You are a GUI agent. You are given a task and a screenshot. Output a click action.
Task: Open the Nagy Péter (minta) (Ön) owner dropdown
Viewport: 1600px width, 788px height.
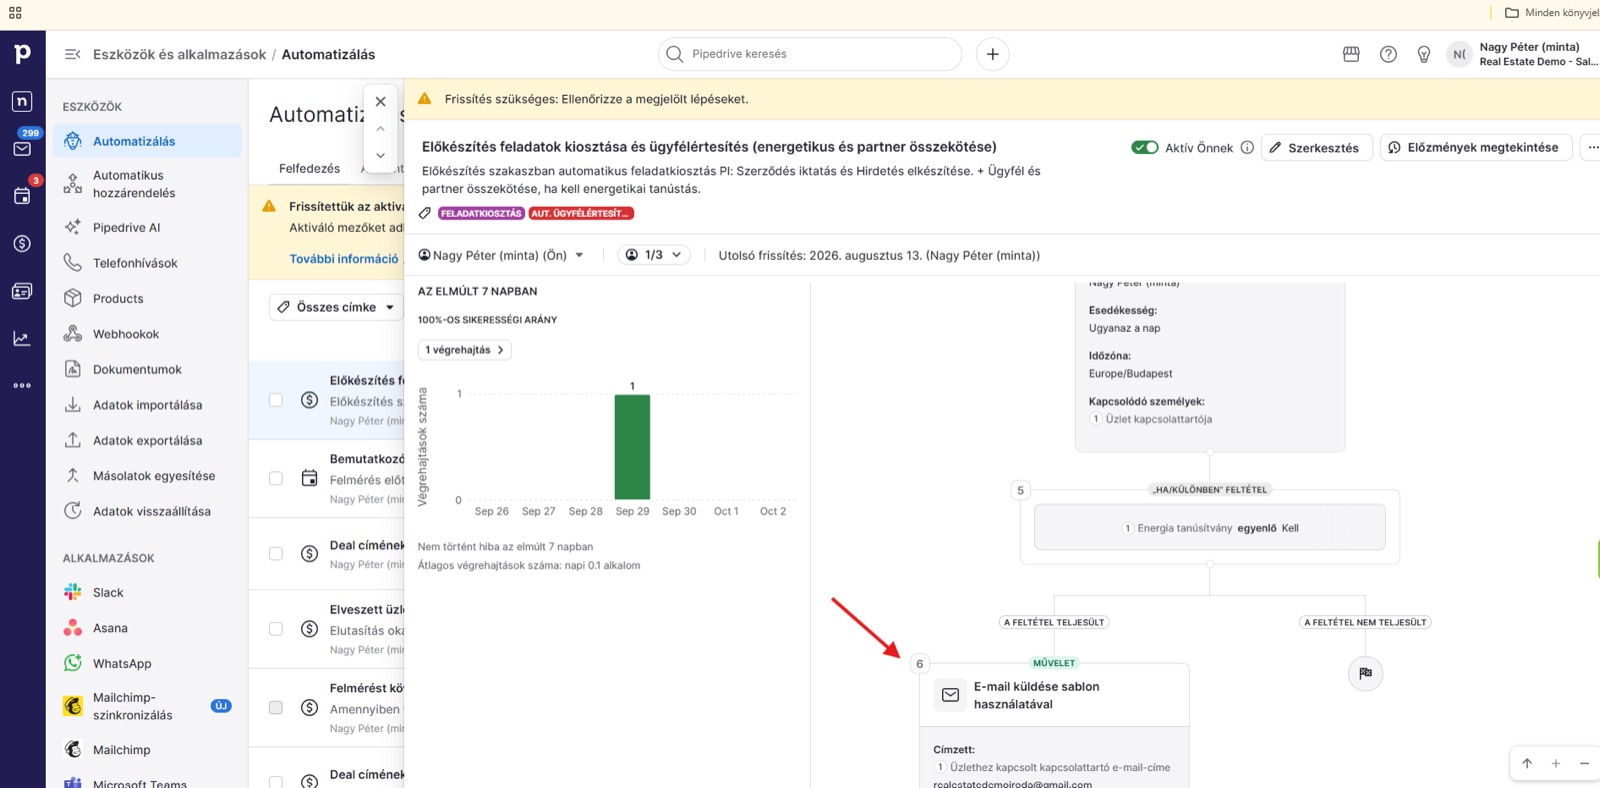click(501, 255)
